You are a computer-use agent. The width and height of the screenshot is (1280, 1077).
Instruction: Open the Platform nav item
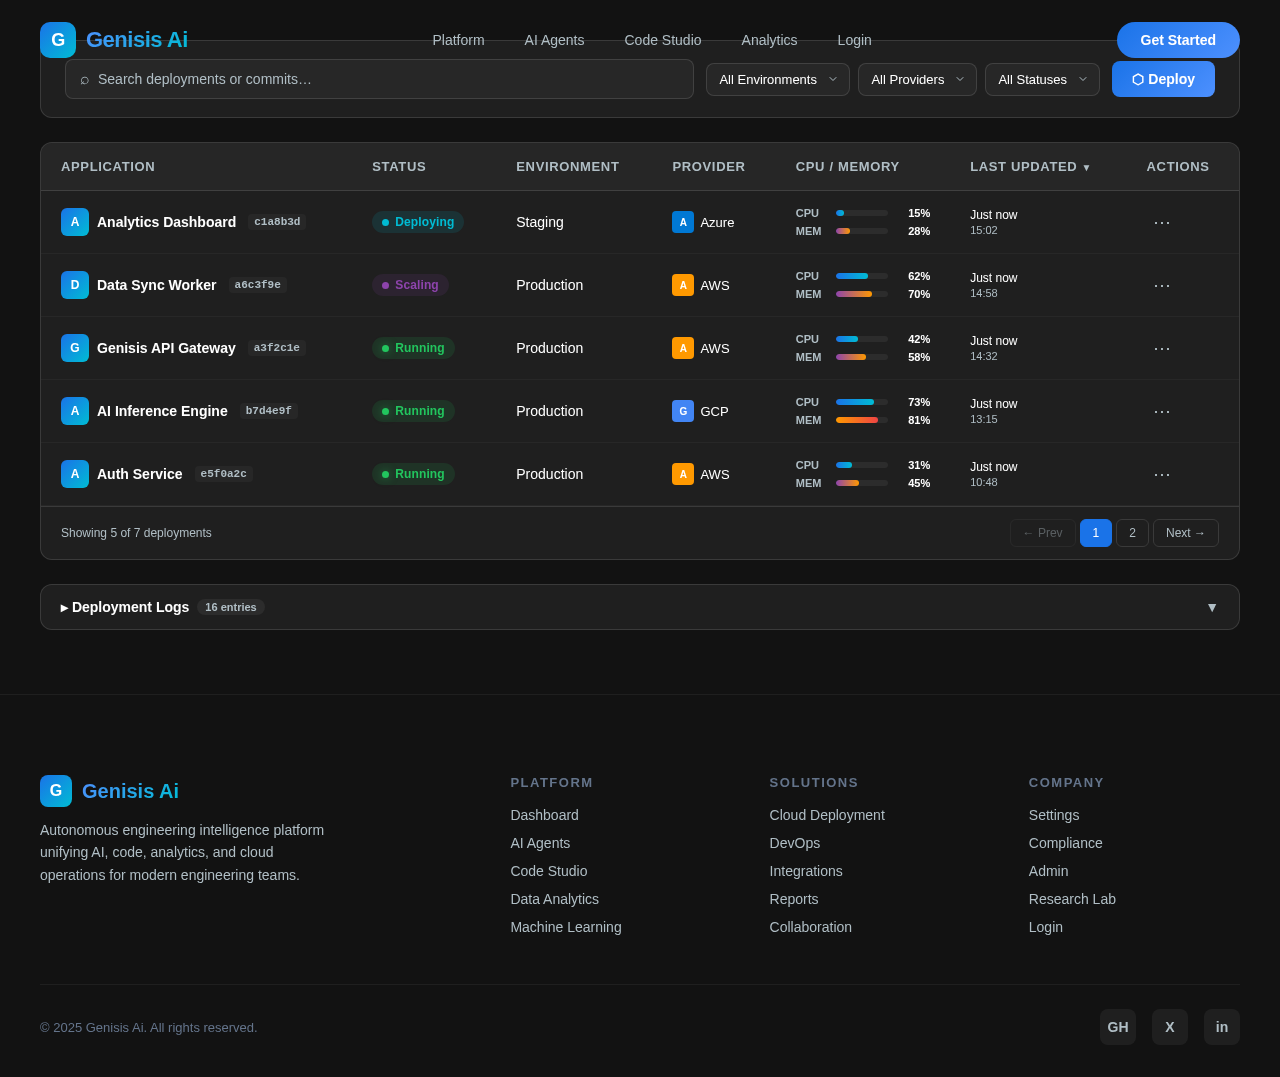[x=458, y=40]
